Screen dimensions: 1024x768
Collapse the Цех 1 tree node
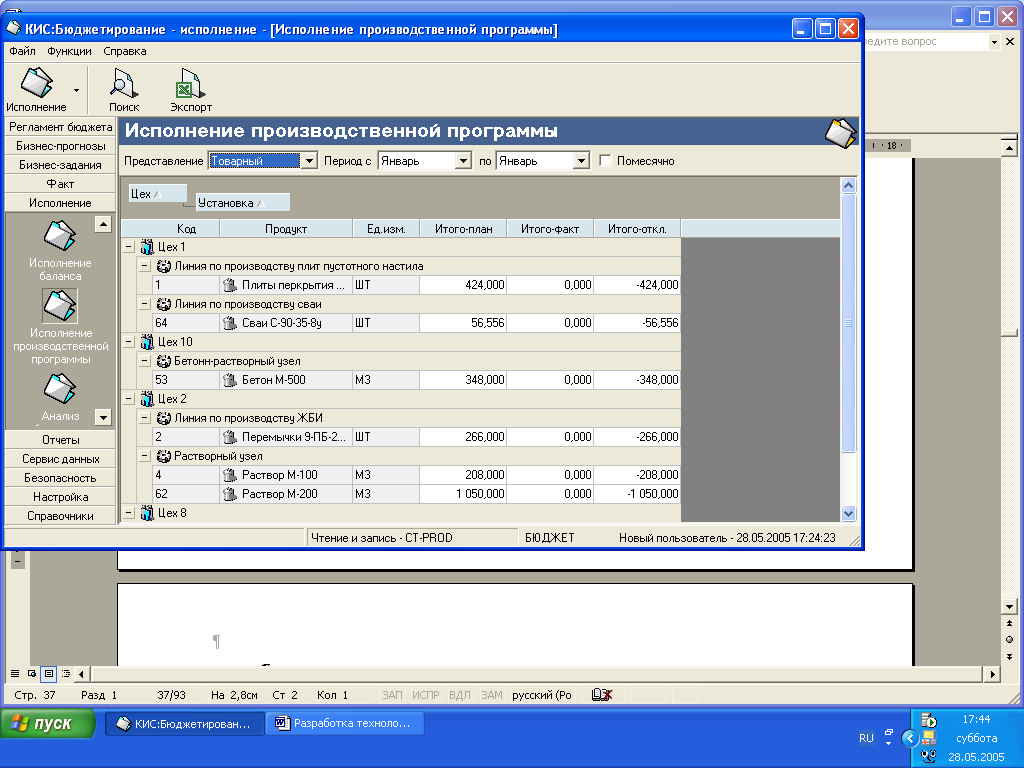129,247
